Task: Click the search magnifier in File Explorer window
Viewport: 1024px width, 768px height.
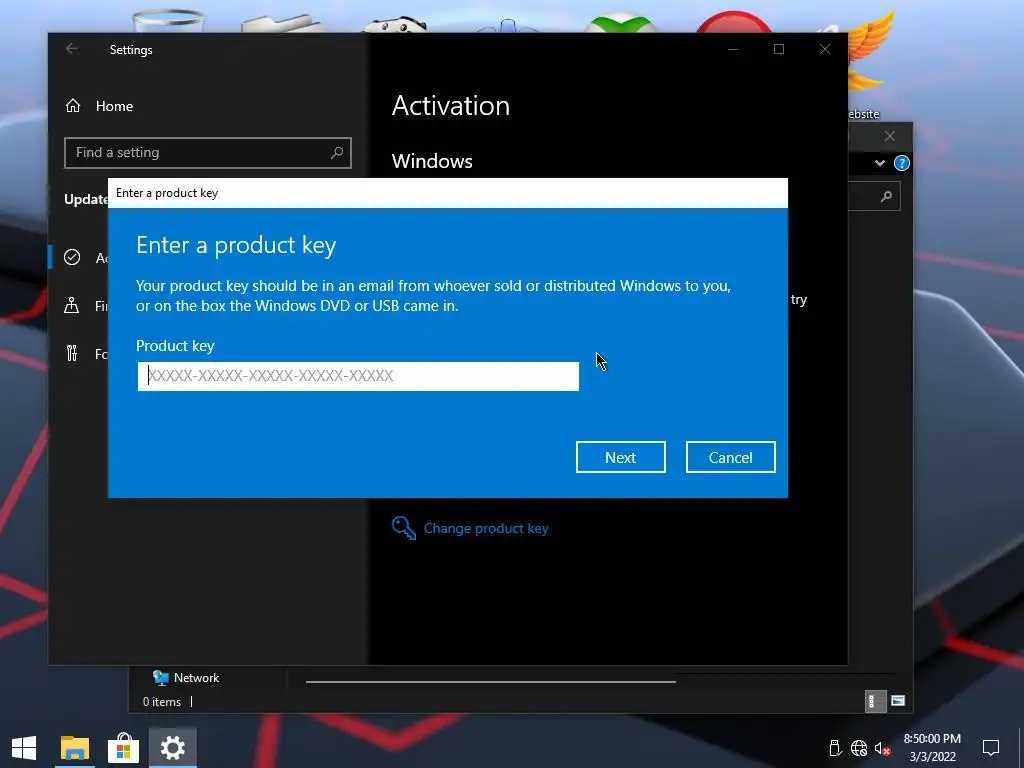Action: 886,197
